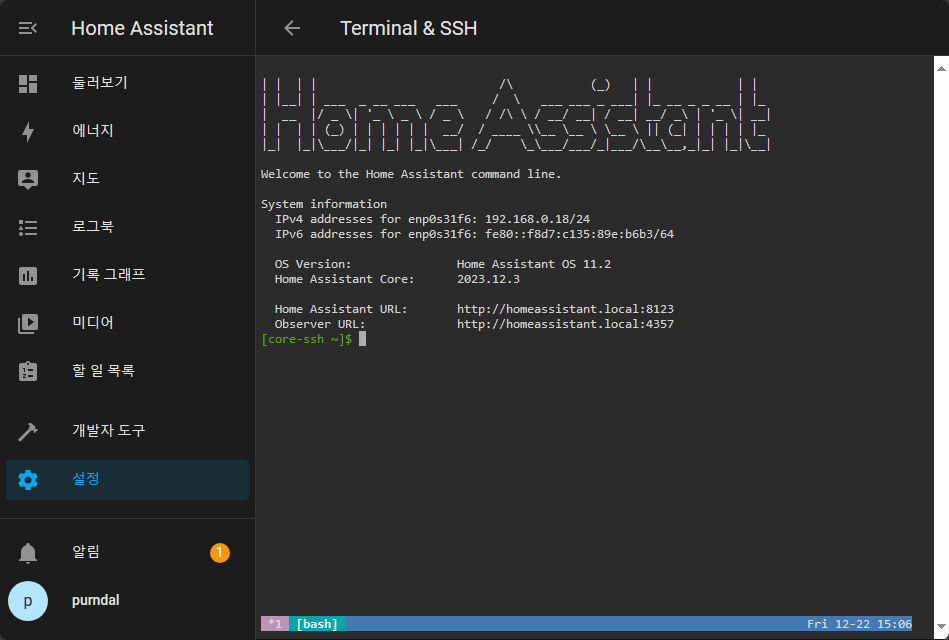Open the 기록 그래프 menu item
Image resolution: width=949 pixels, height=640 pixels.
(x=127, y=275)
